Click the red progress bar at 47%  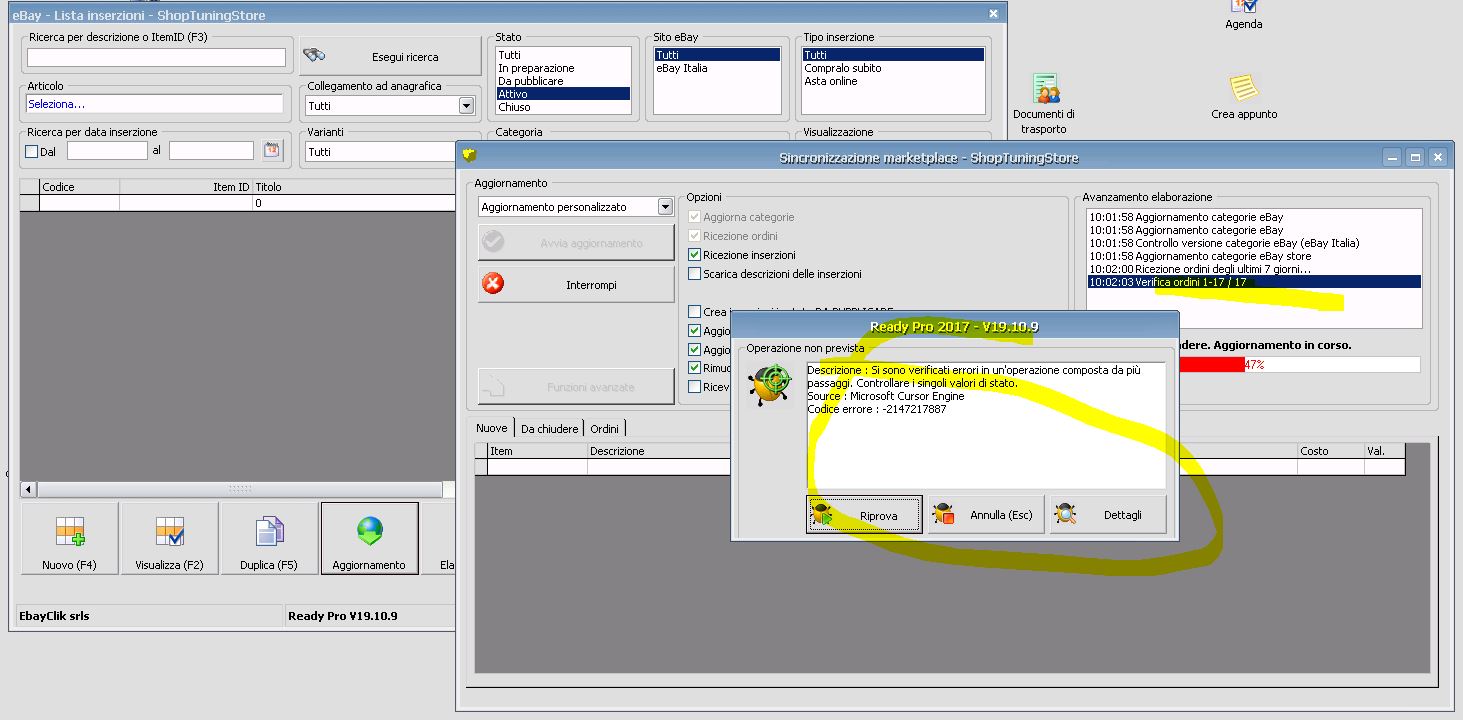1212,364
